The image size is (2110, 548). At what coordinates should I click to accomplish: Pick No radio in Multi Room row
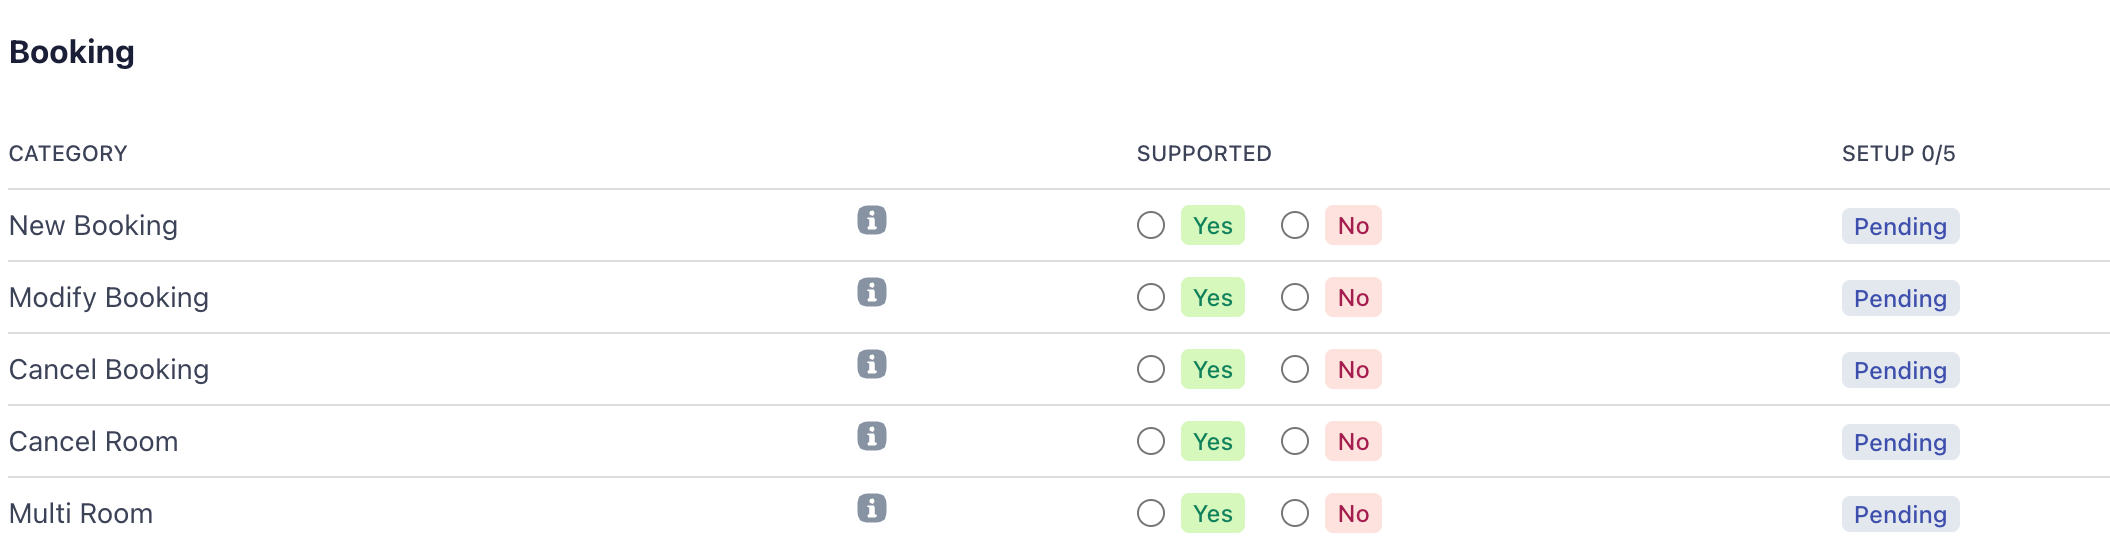(x=1295, y=514)
